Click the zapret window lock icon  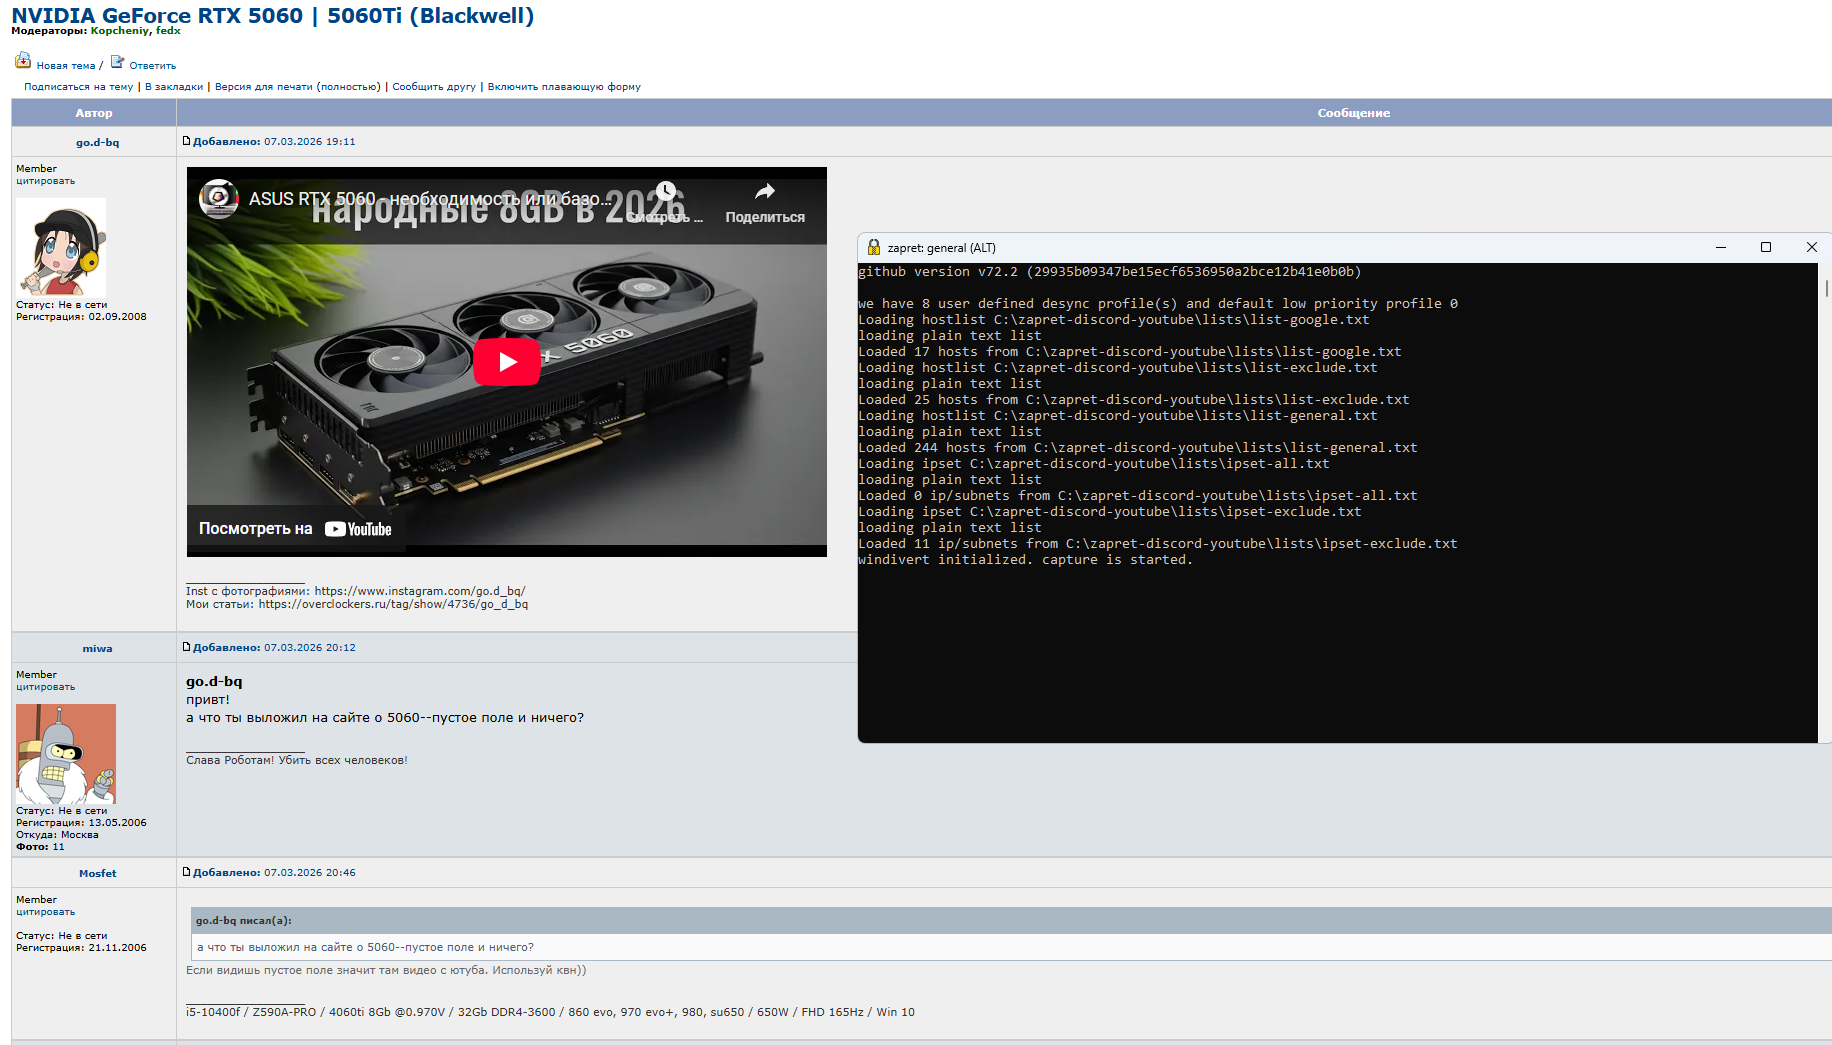coord(874,248)
